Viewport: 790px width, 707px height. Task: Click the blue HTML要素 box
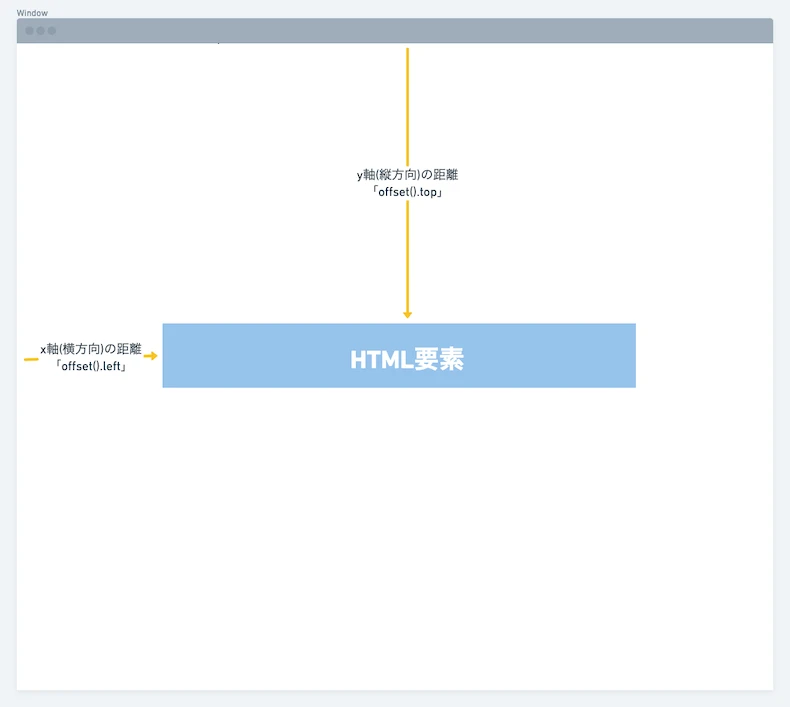coord(399,356)
